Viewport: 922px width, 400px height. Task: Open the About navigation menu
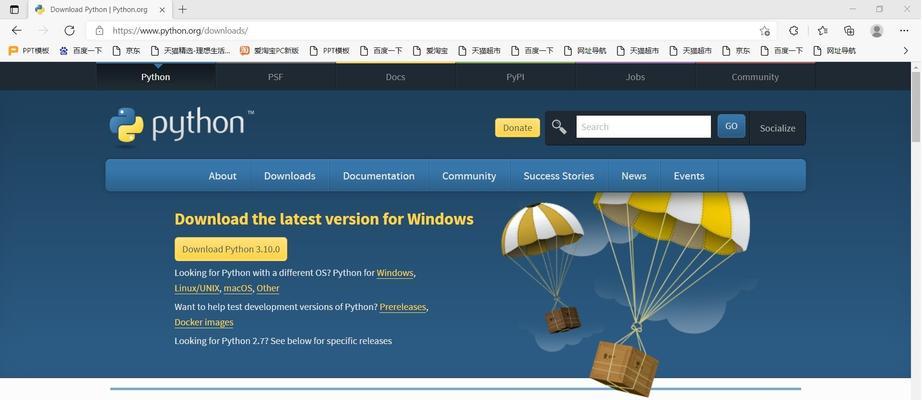(x=222, y=176)
